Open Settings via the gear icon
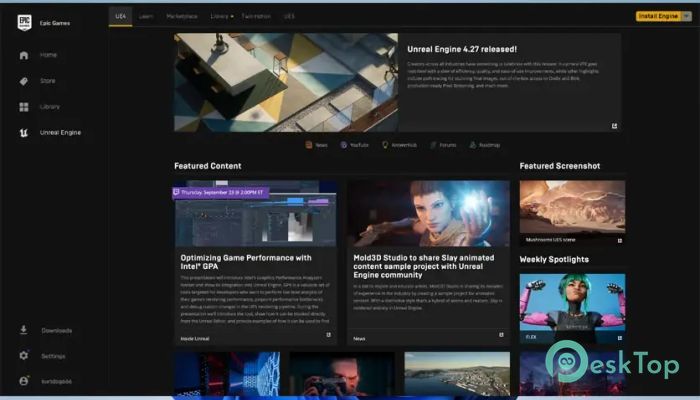The width and height of the screenshot is (700, 400). click(24, 355)
